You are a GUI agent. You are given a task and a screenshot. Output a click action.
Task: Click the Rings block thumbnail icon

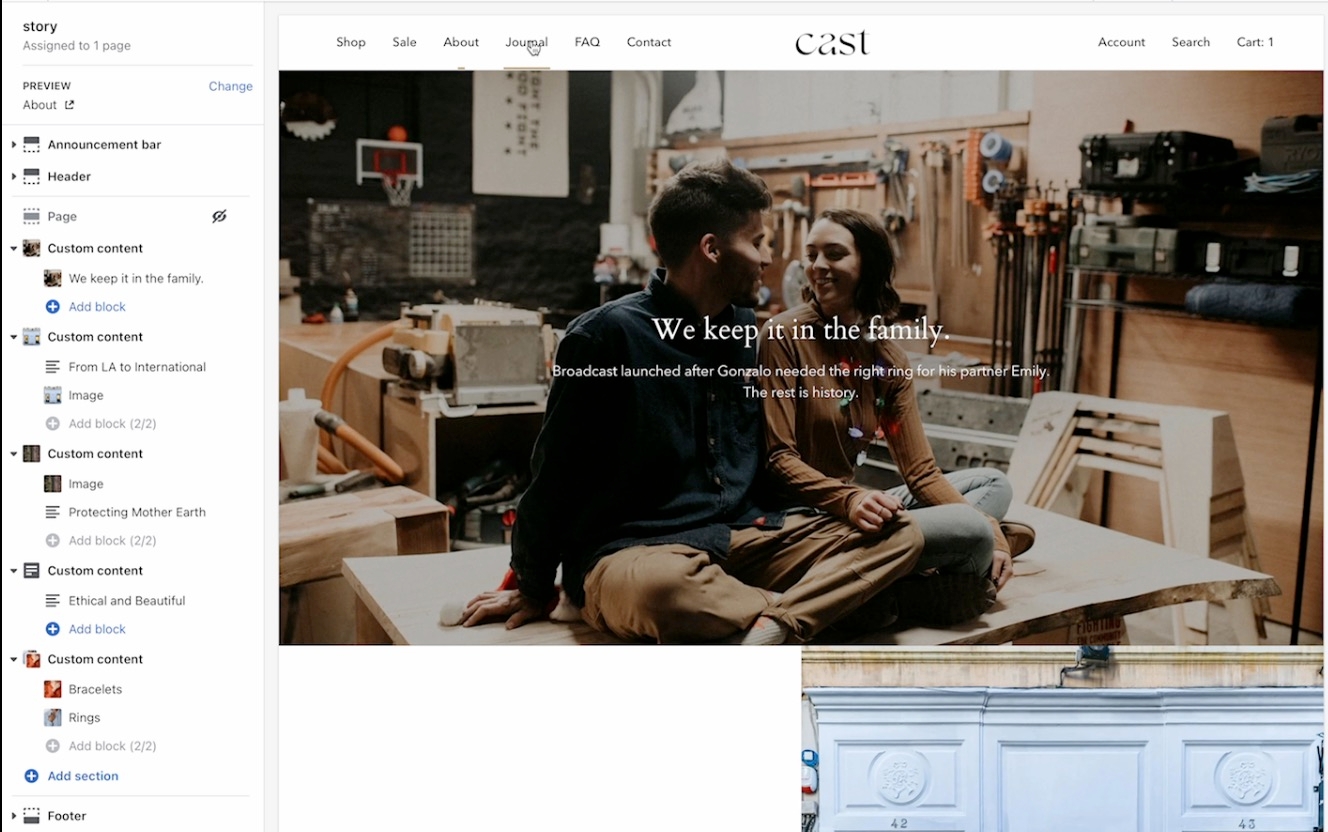53,718
